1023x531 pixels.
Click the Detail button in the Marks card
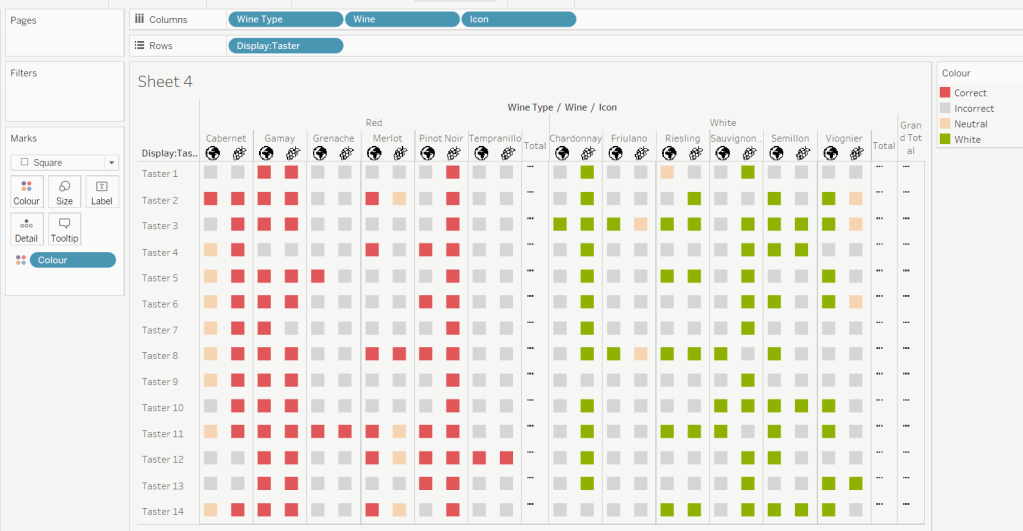(26, 230)
